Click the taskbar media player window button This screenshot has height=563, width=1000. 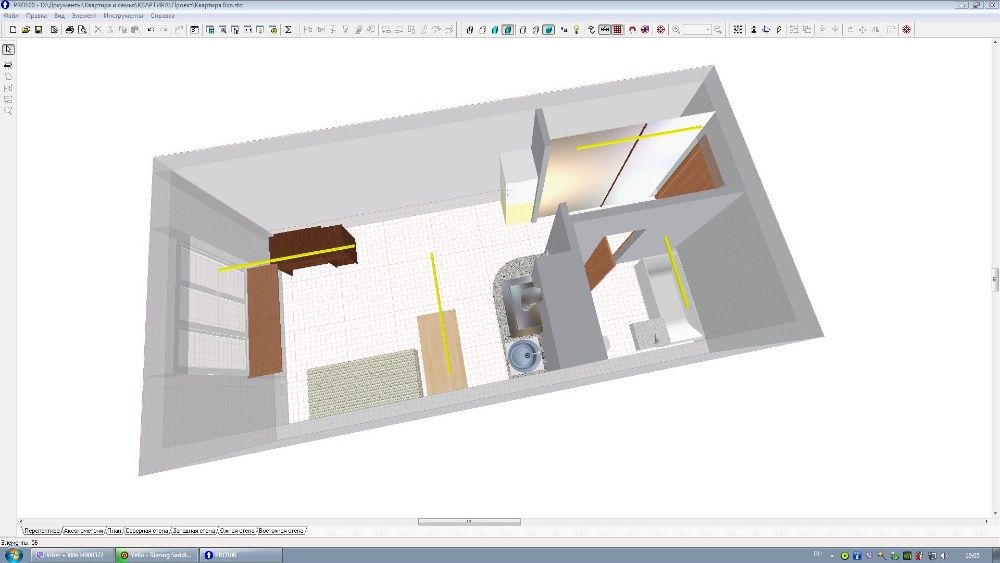(157, 555)
